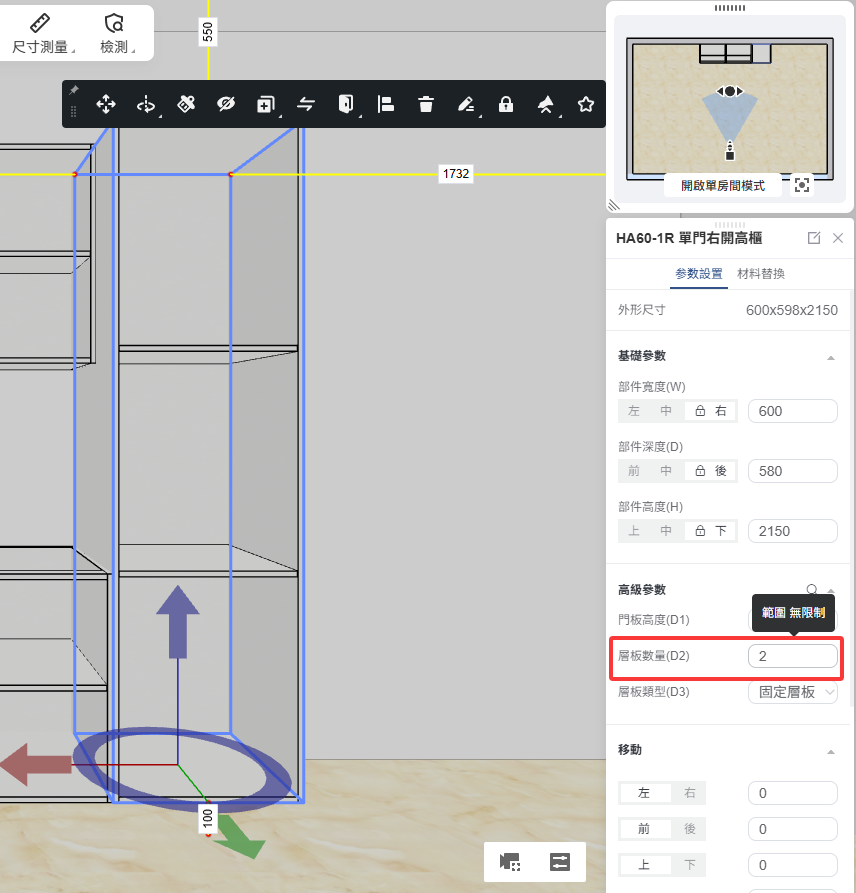Click the 層板數量(D2) input field

[792, 656]
